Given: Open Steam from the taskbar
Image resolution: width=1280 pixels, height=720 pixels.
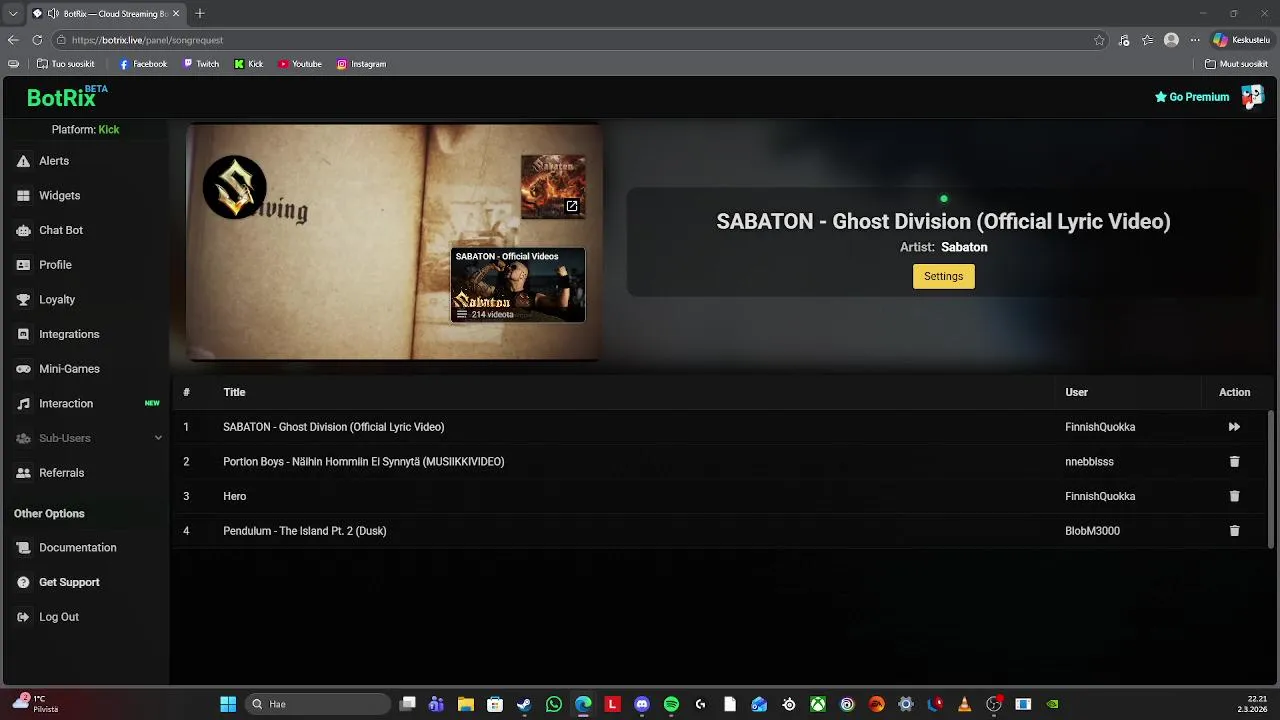Looking at the screenshot, I should 524,704.
